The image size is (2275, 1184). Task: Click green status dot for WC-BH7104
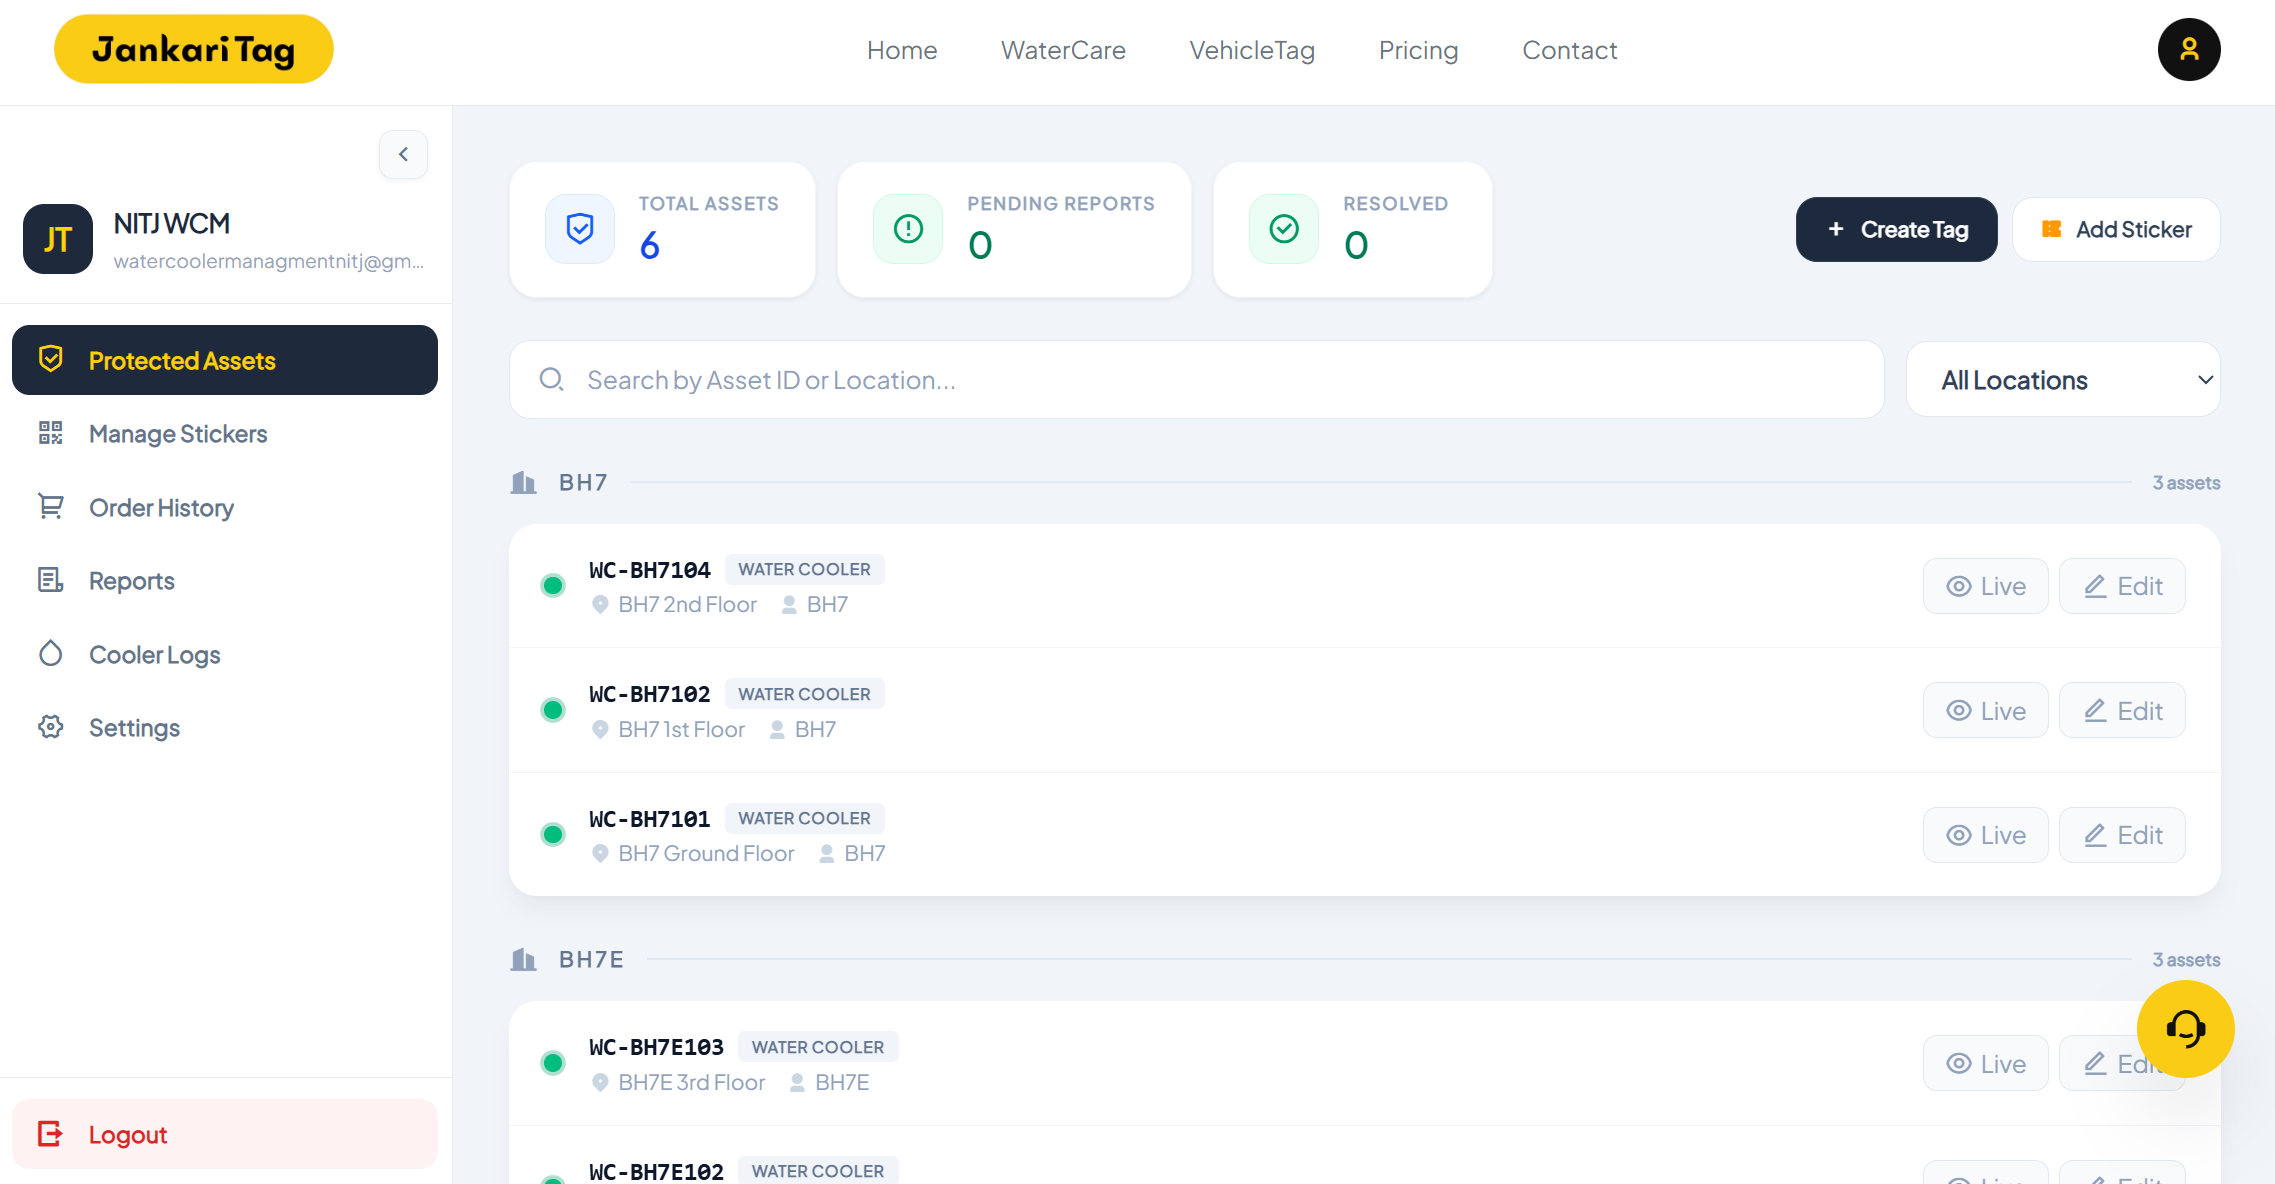553,586
